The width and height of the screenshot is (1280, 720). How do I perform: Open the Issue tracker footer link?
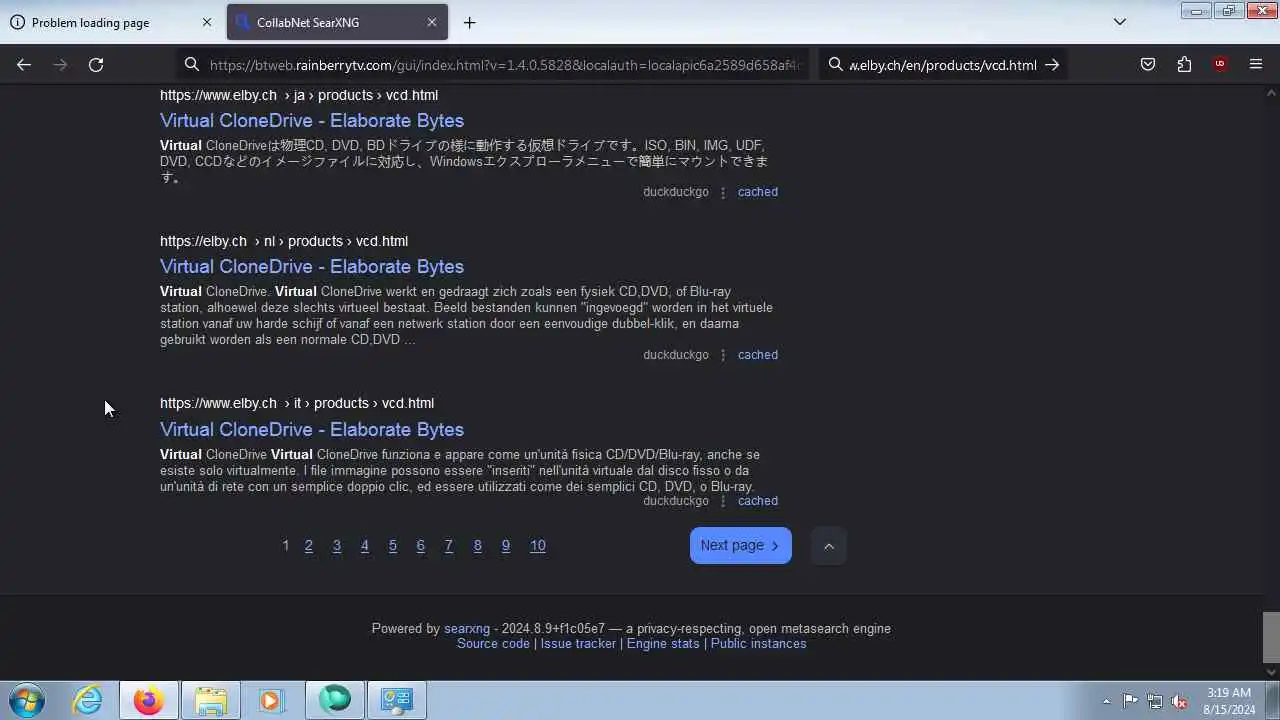[x=578, y=644]
